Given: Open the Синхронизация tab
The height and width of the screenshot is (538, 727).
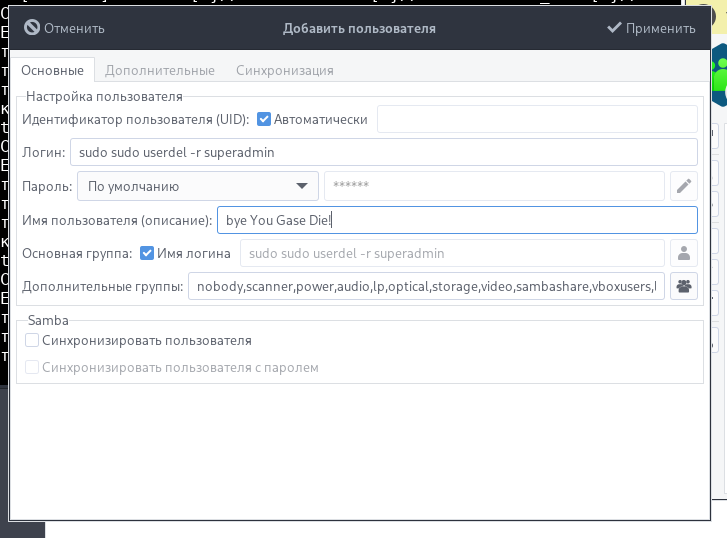Looking at the screenshot, I should click(285, 71).
